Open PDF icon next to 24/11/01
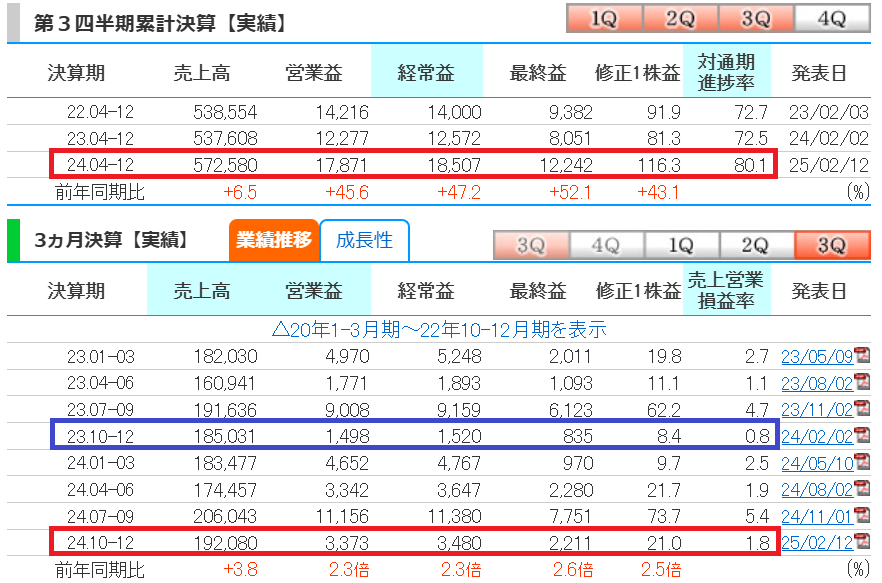 pyautogui.click(x=862, y=514)
